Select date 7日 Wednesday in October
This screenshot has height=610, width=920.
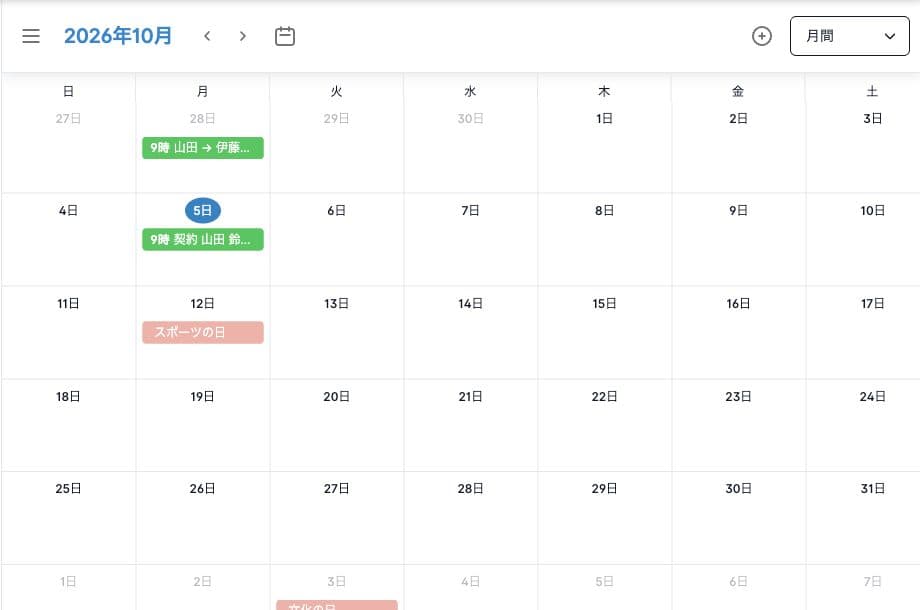[x=470, y=211]
